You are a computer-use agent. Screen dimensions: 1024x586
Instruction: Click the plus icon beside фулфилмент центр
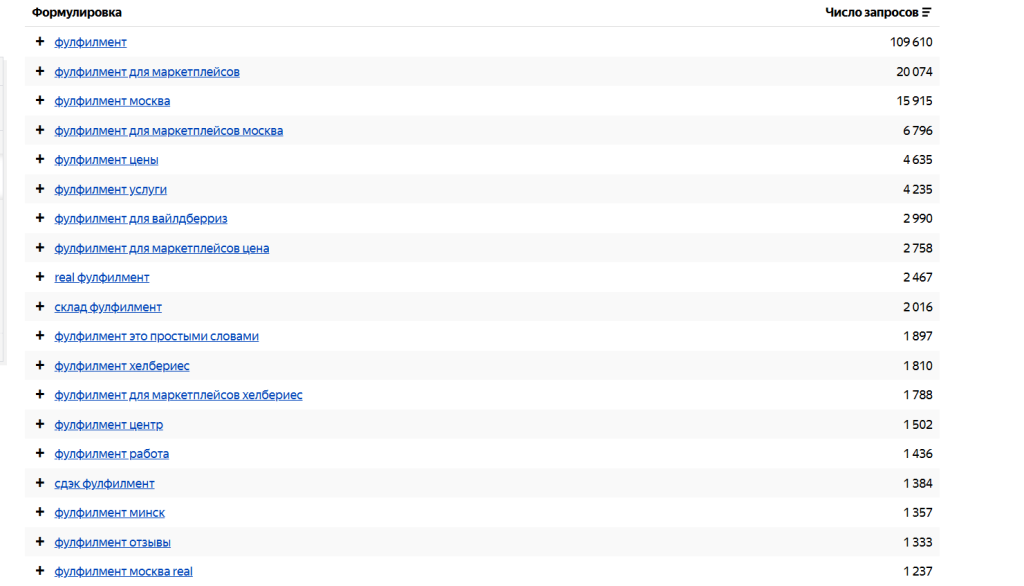click(x=40, y=424)
